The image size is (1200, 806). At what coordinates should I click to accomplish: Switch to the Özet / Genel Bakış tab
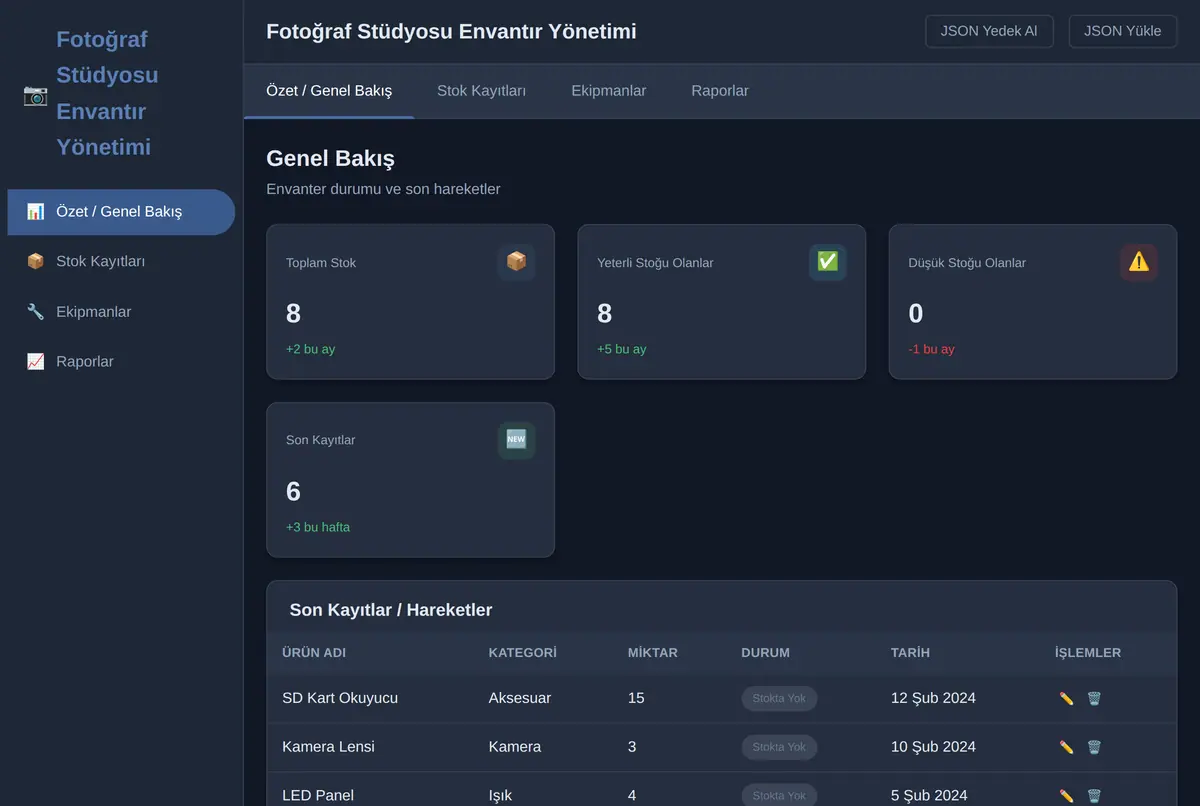click(x=329, y=91)
